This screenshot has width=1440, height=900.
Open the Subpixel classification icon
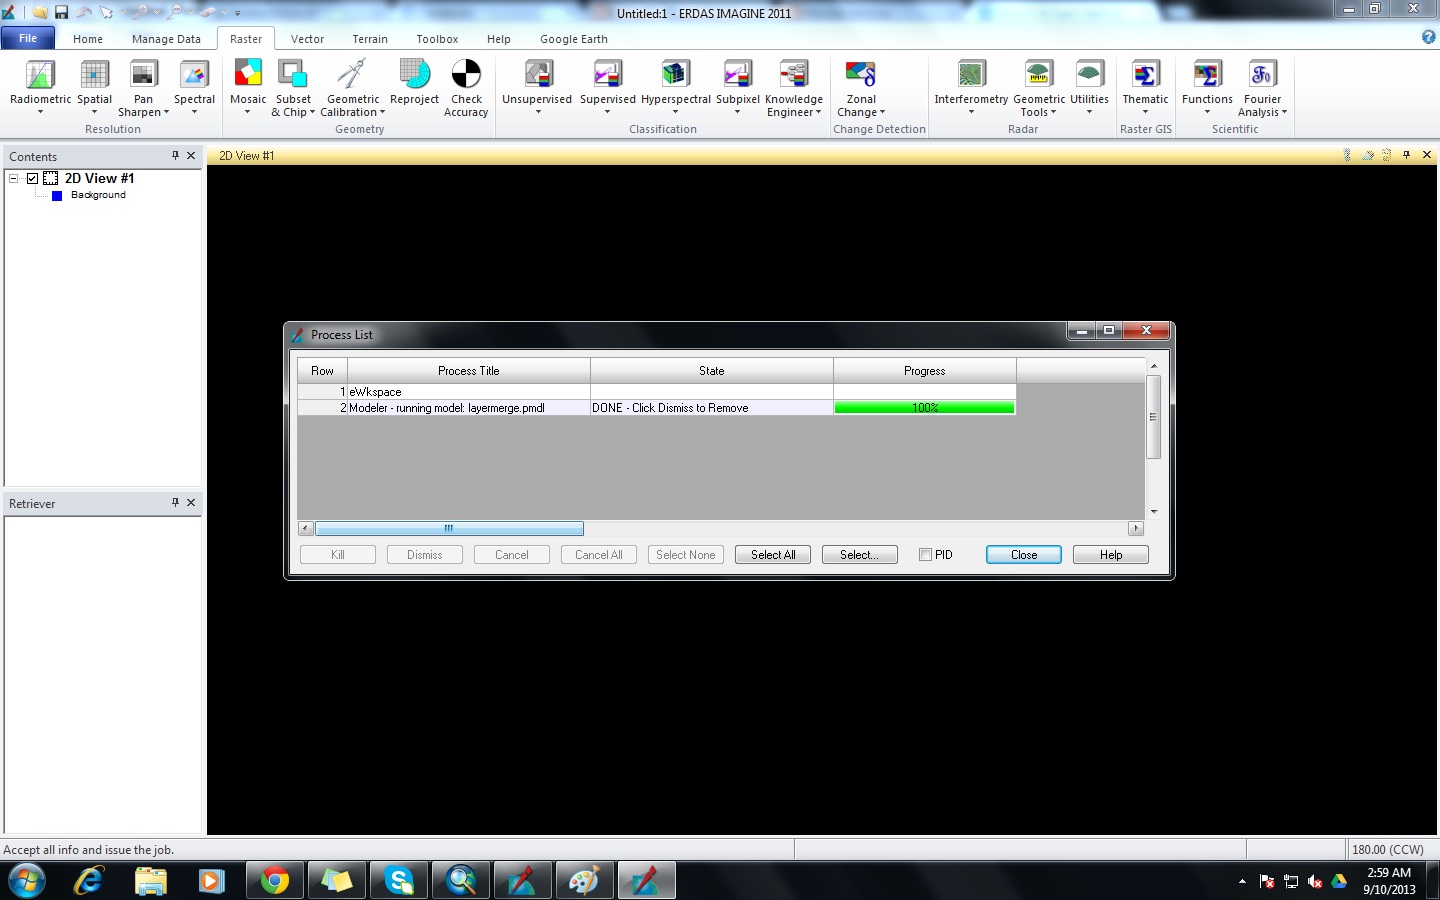click(x=737, y=75)
